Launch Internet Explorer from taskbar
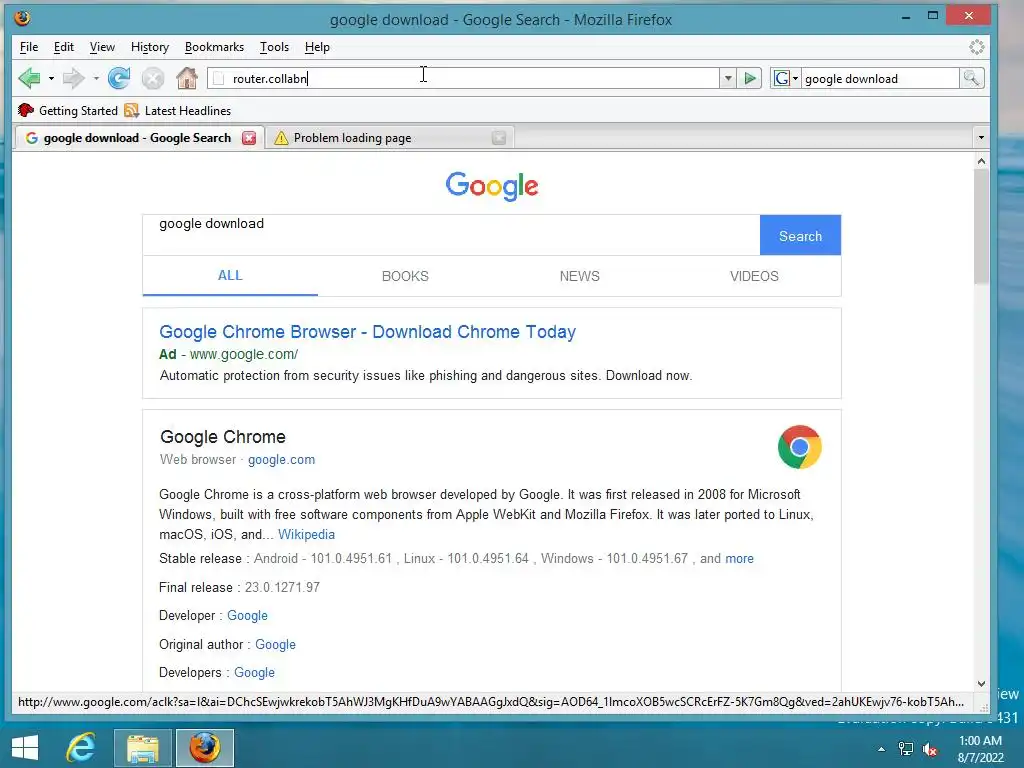This screenshot has height=768, width=1024. (x=82, y=748)
